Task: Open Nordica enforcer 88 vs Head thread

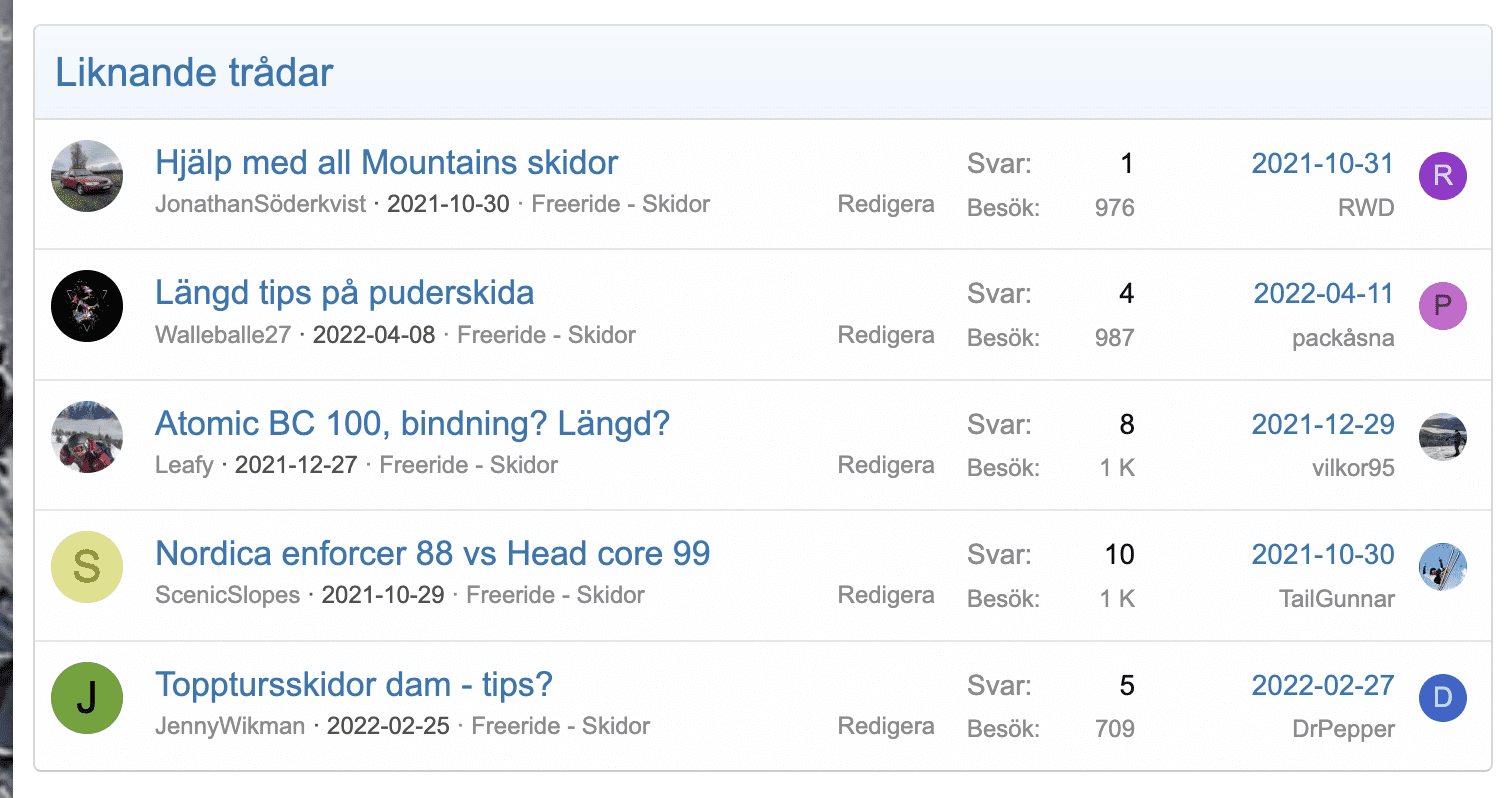Action: pyautogui.click(x=432, y=553)
